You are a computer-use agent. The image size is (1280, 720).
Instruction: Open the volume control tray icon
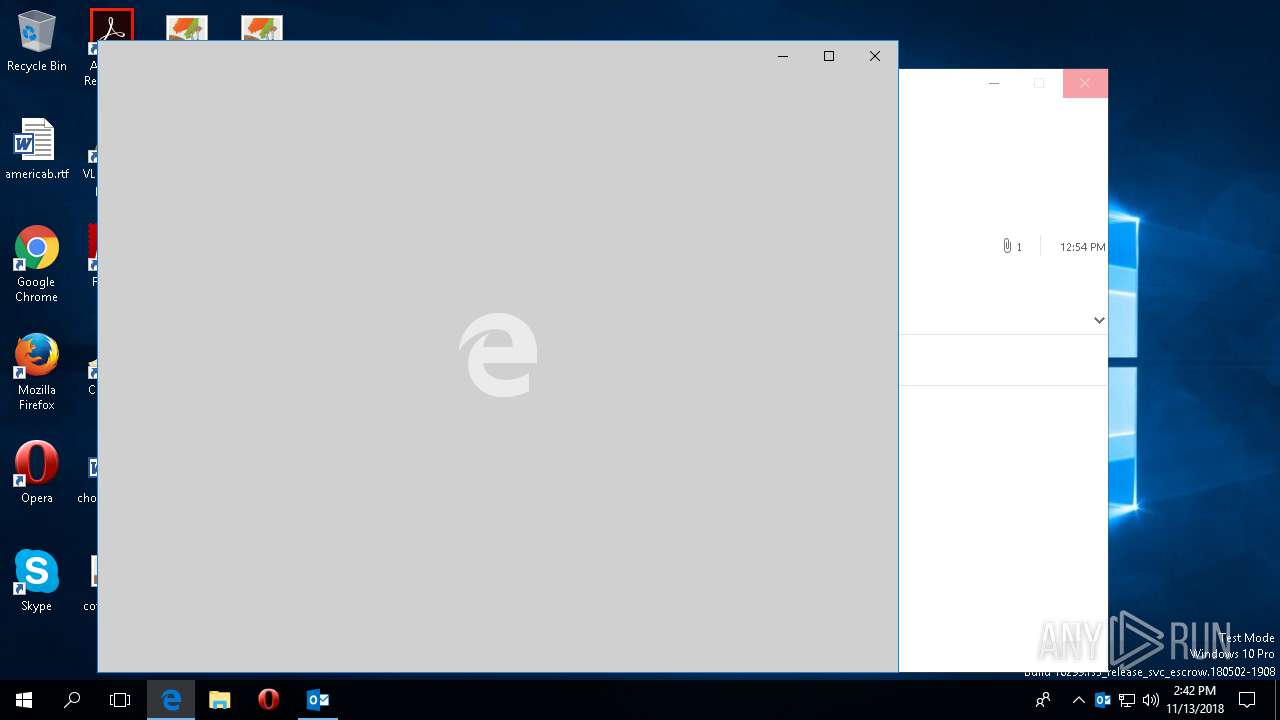tap(1151, 700)
